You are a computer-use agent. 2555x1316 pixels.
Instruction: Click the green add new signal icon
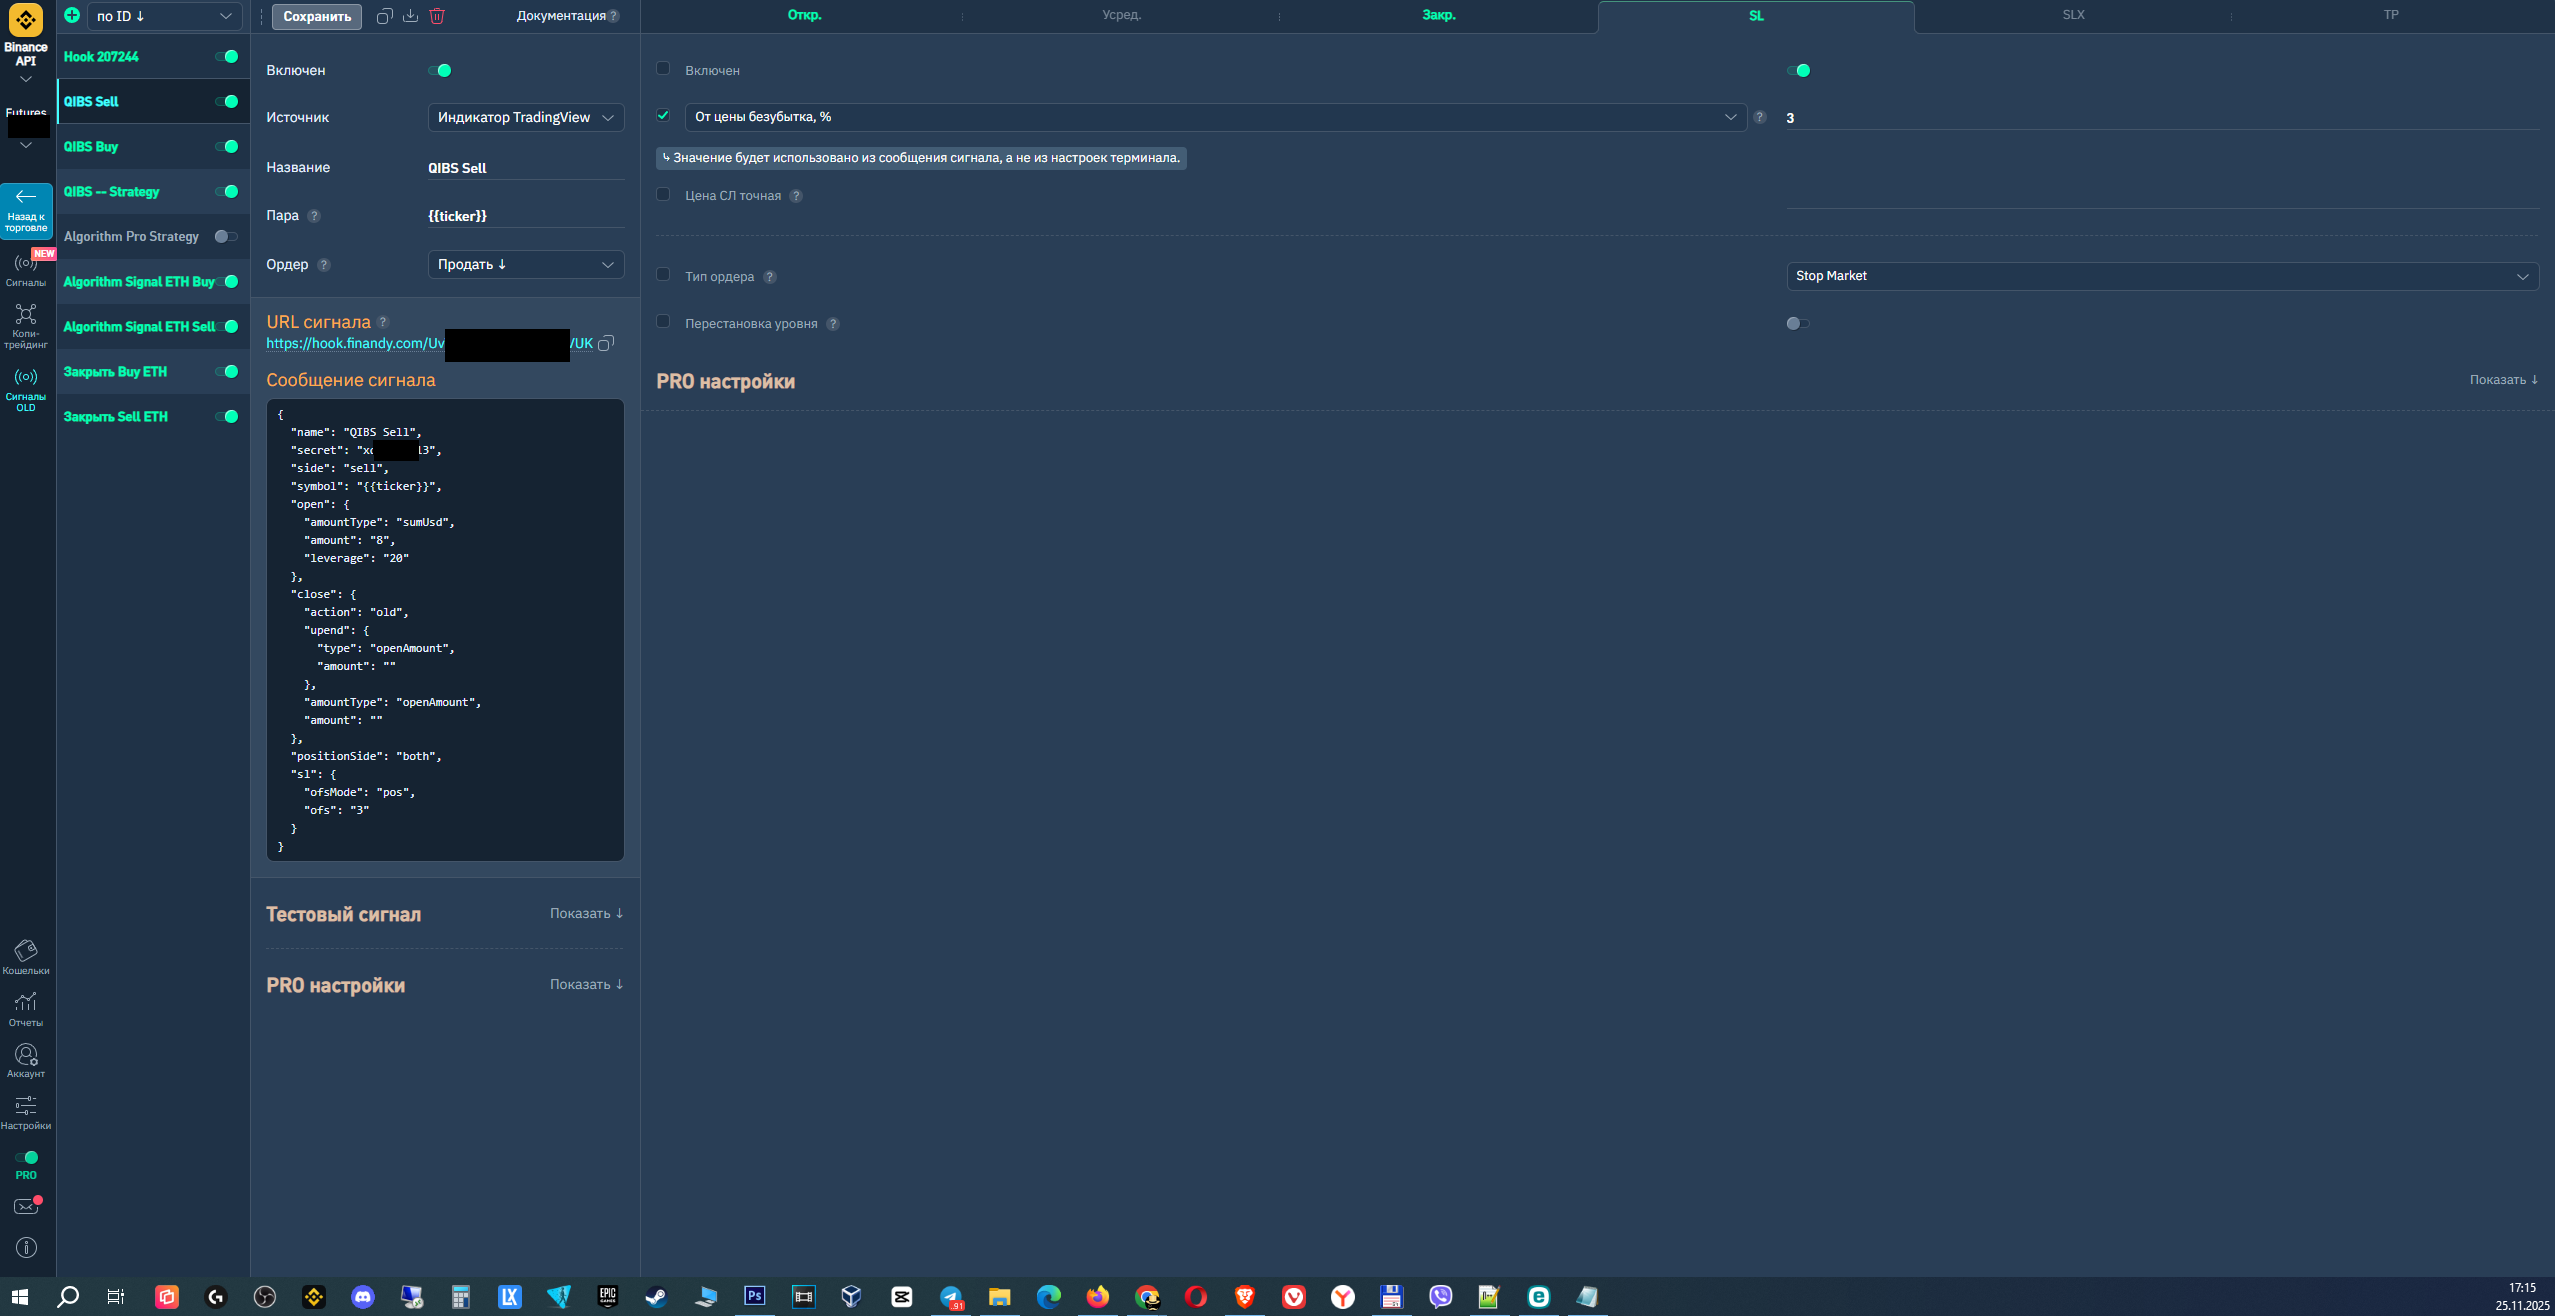pyautogui.click(x=72, y=15)
